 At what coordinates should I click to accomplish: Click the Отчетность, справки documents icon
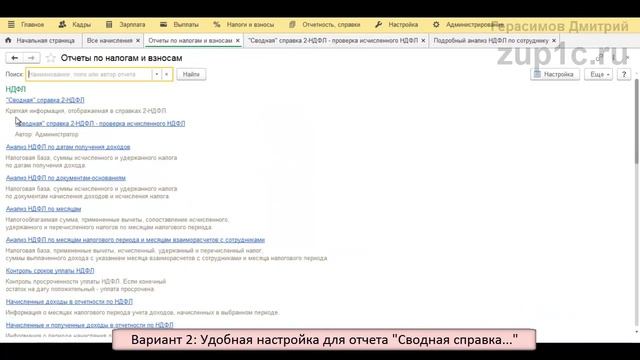292,24
